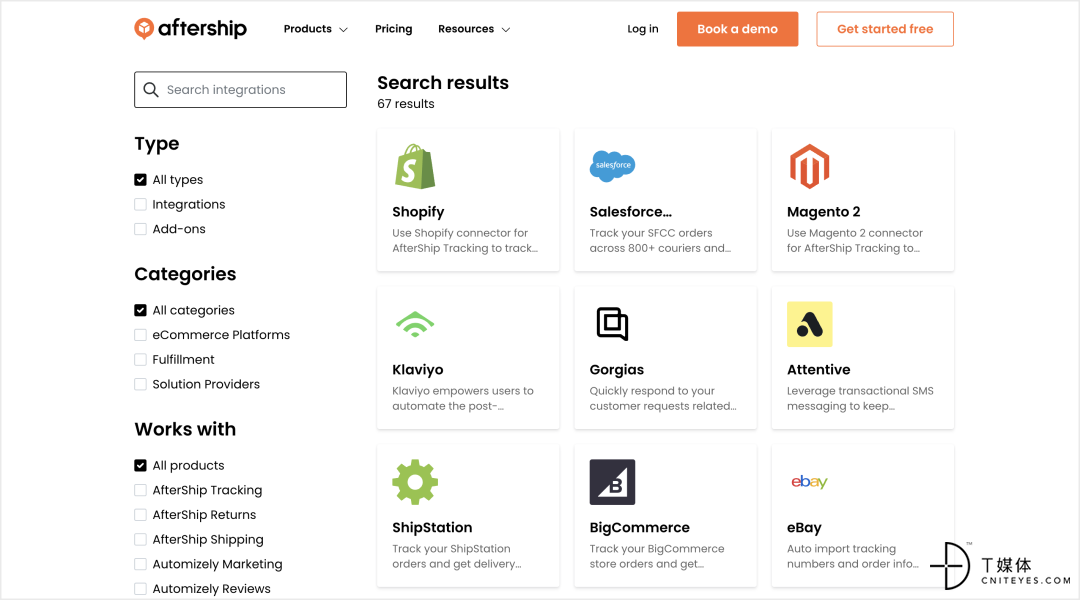The image size is (1080, 600).
Task: Open the Magento 2 integration title
Action: pos(824,212)
